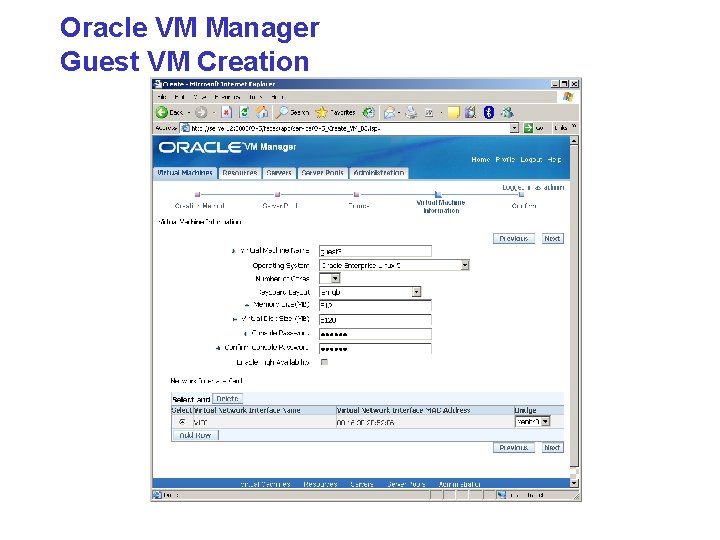Expand the Mail button dropdown arrow
The image size is (720, 540).
point(399,112)
